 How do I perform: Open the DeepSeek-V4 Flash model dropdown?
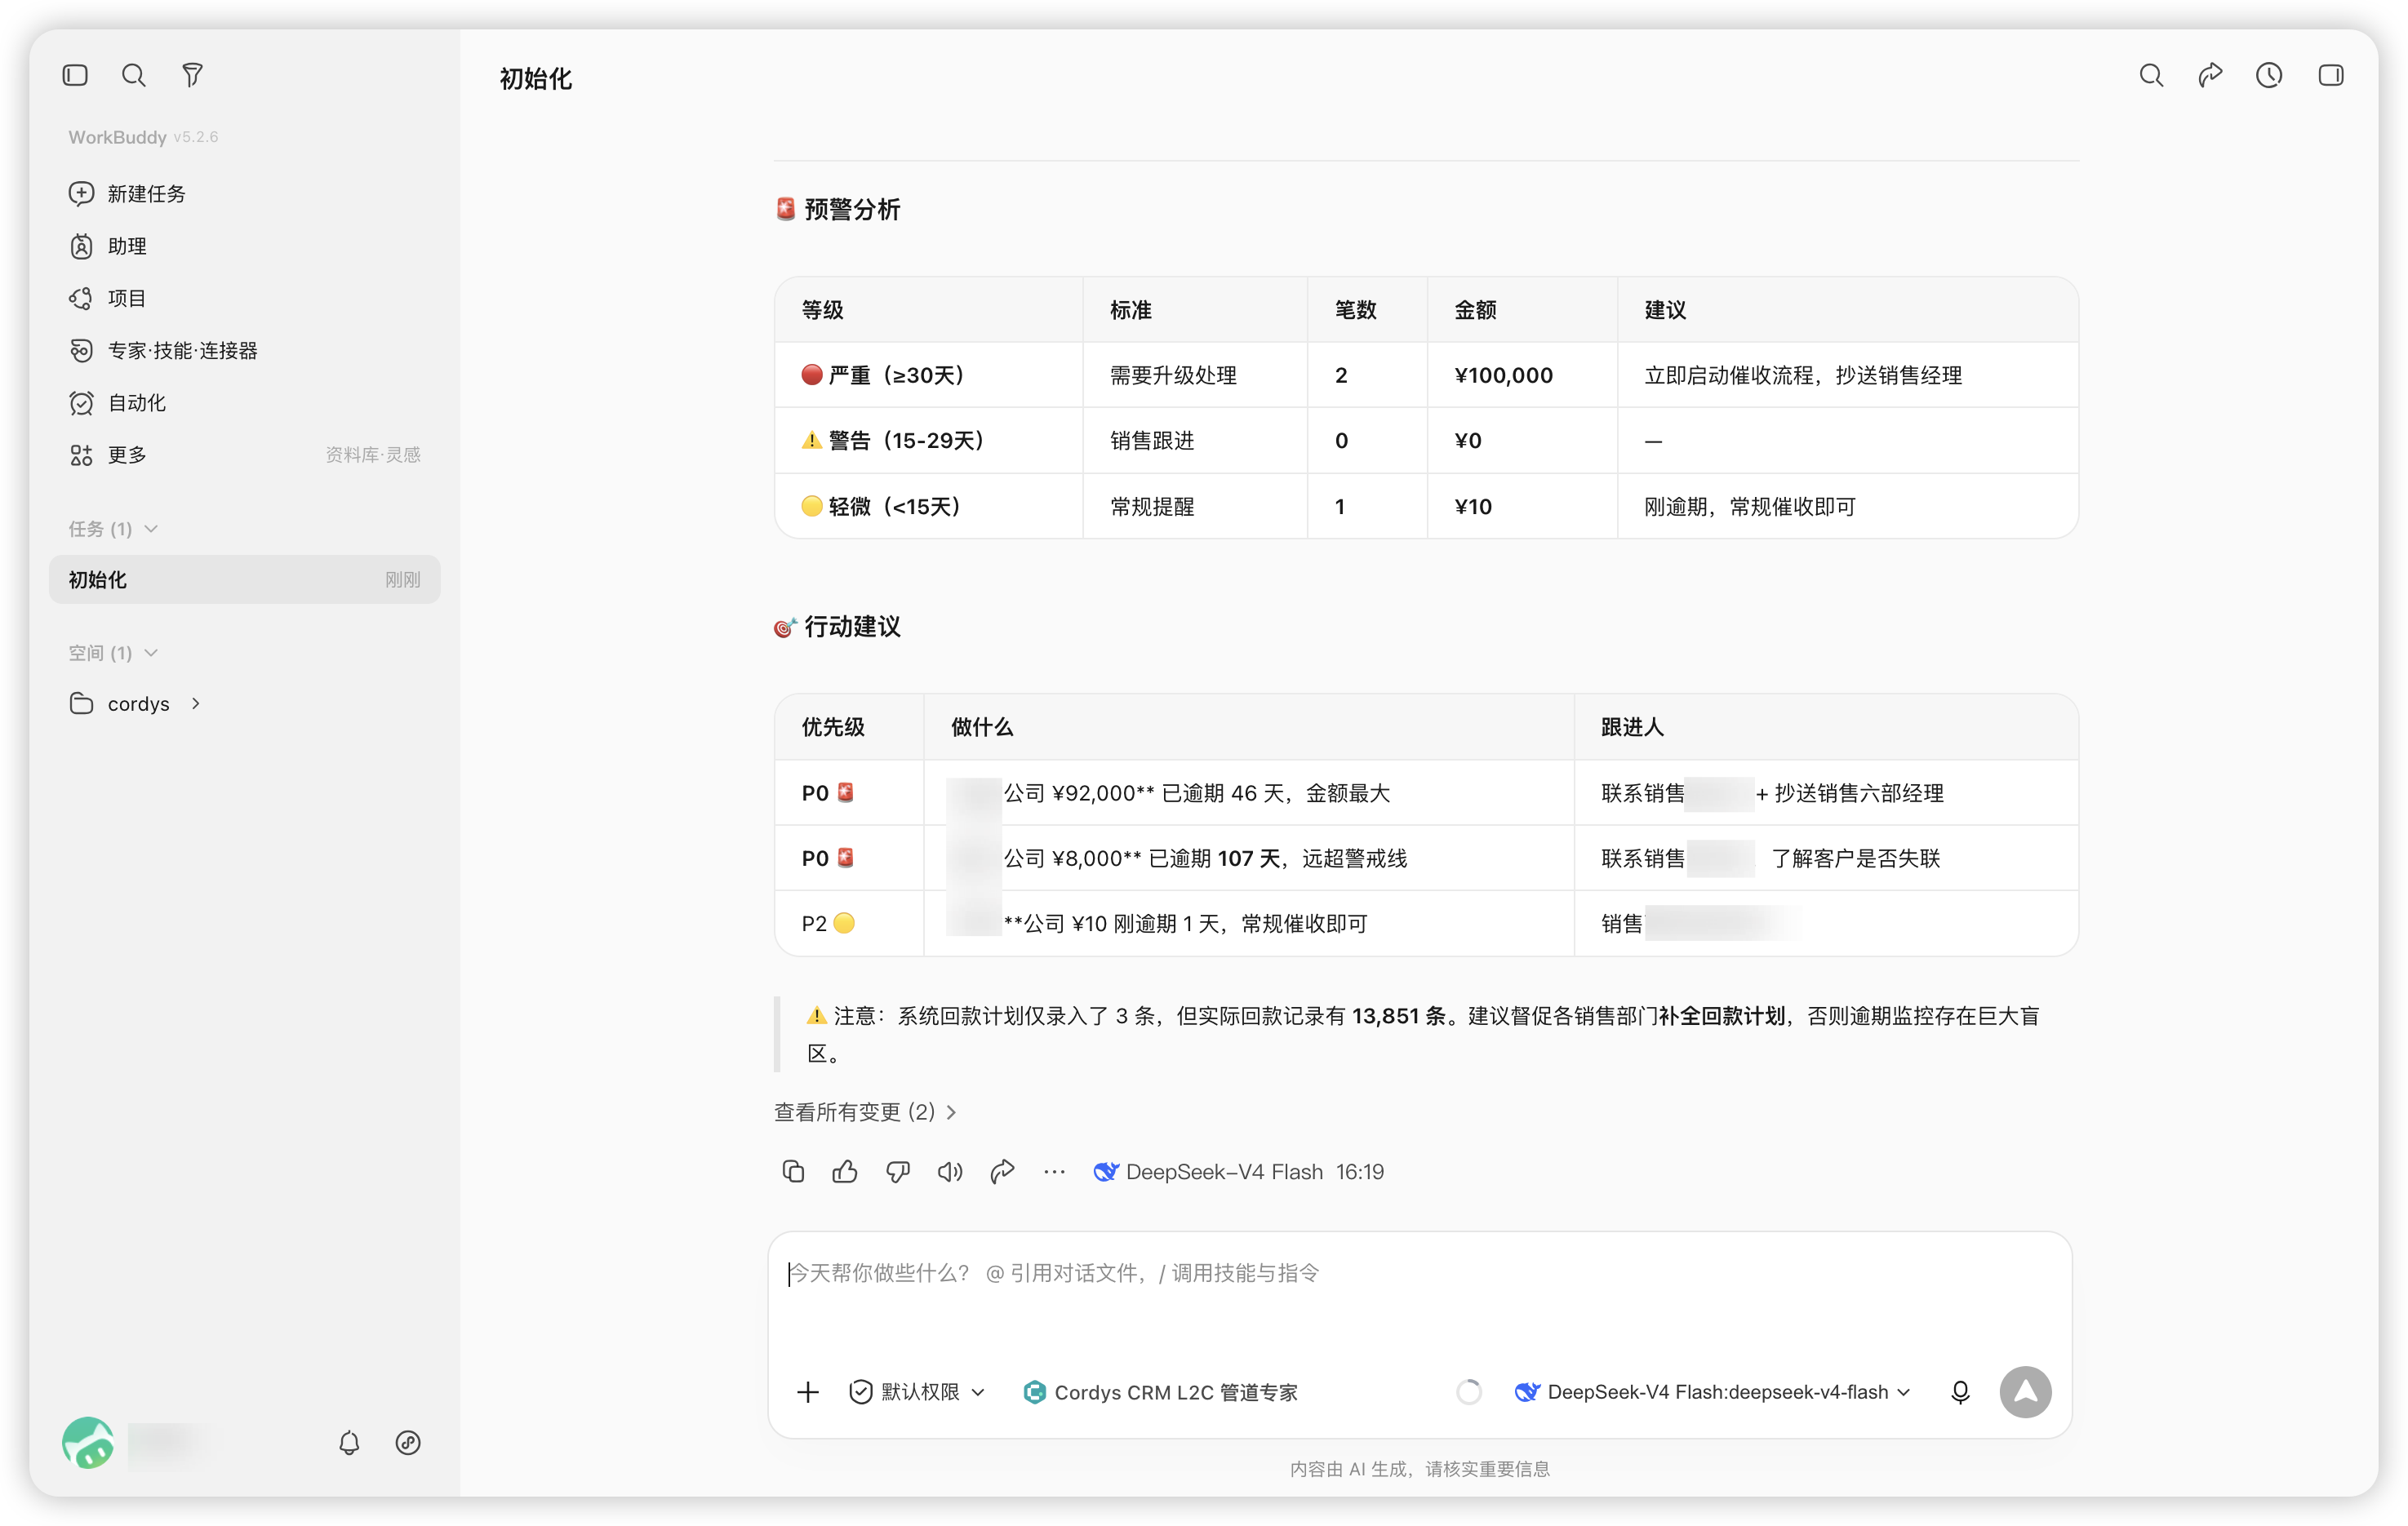[x=1712, y=1391]
